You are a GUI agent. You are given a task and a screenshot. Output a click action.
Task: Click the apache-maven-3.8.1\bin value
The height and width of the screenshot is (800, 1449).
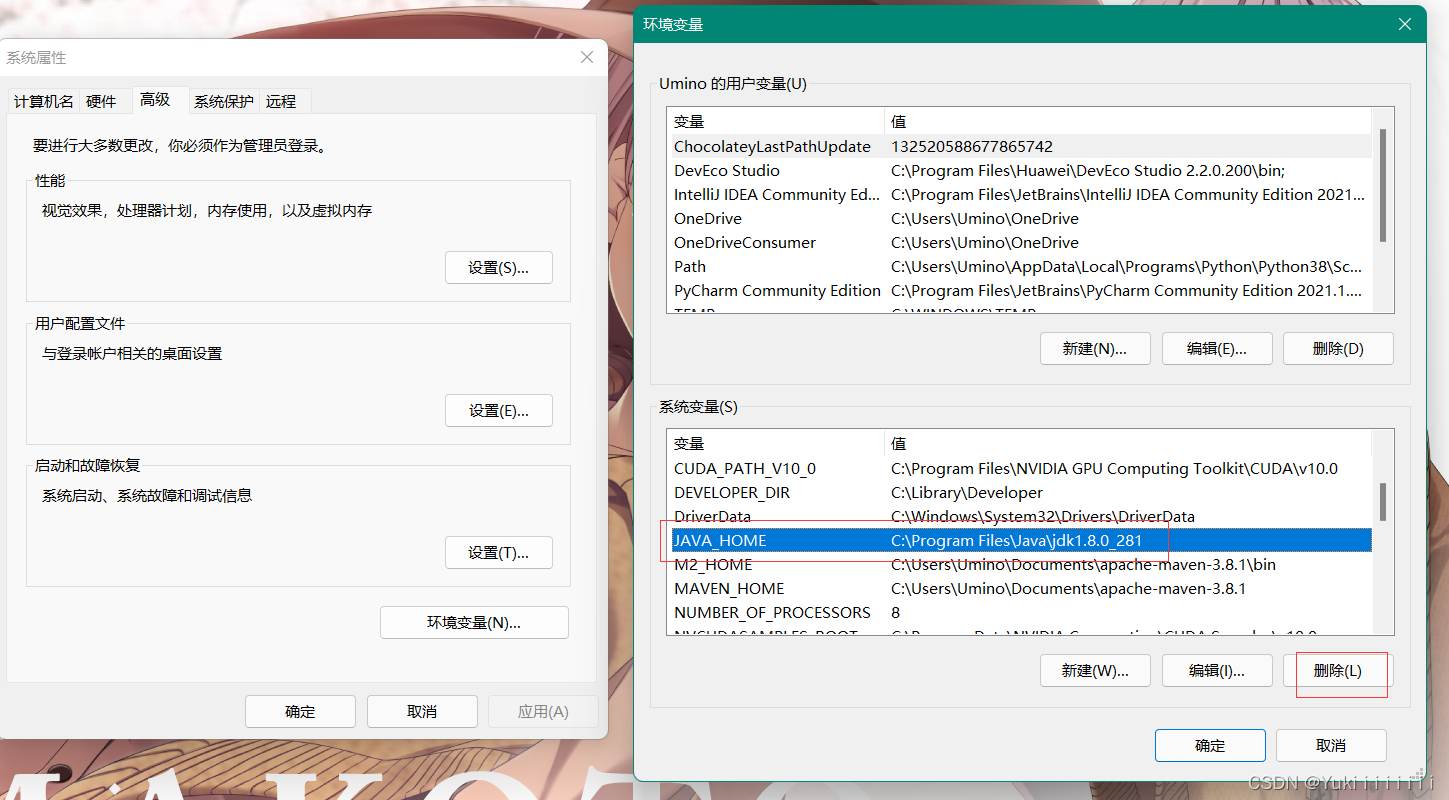[x=1083, y=564]
